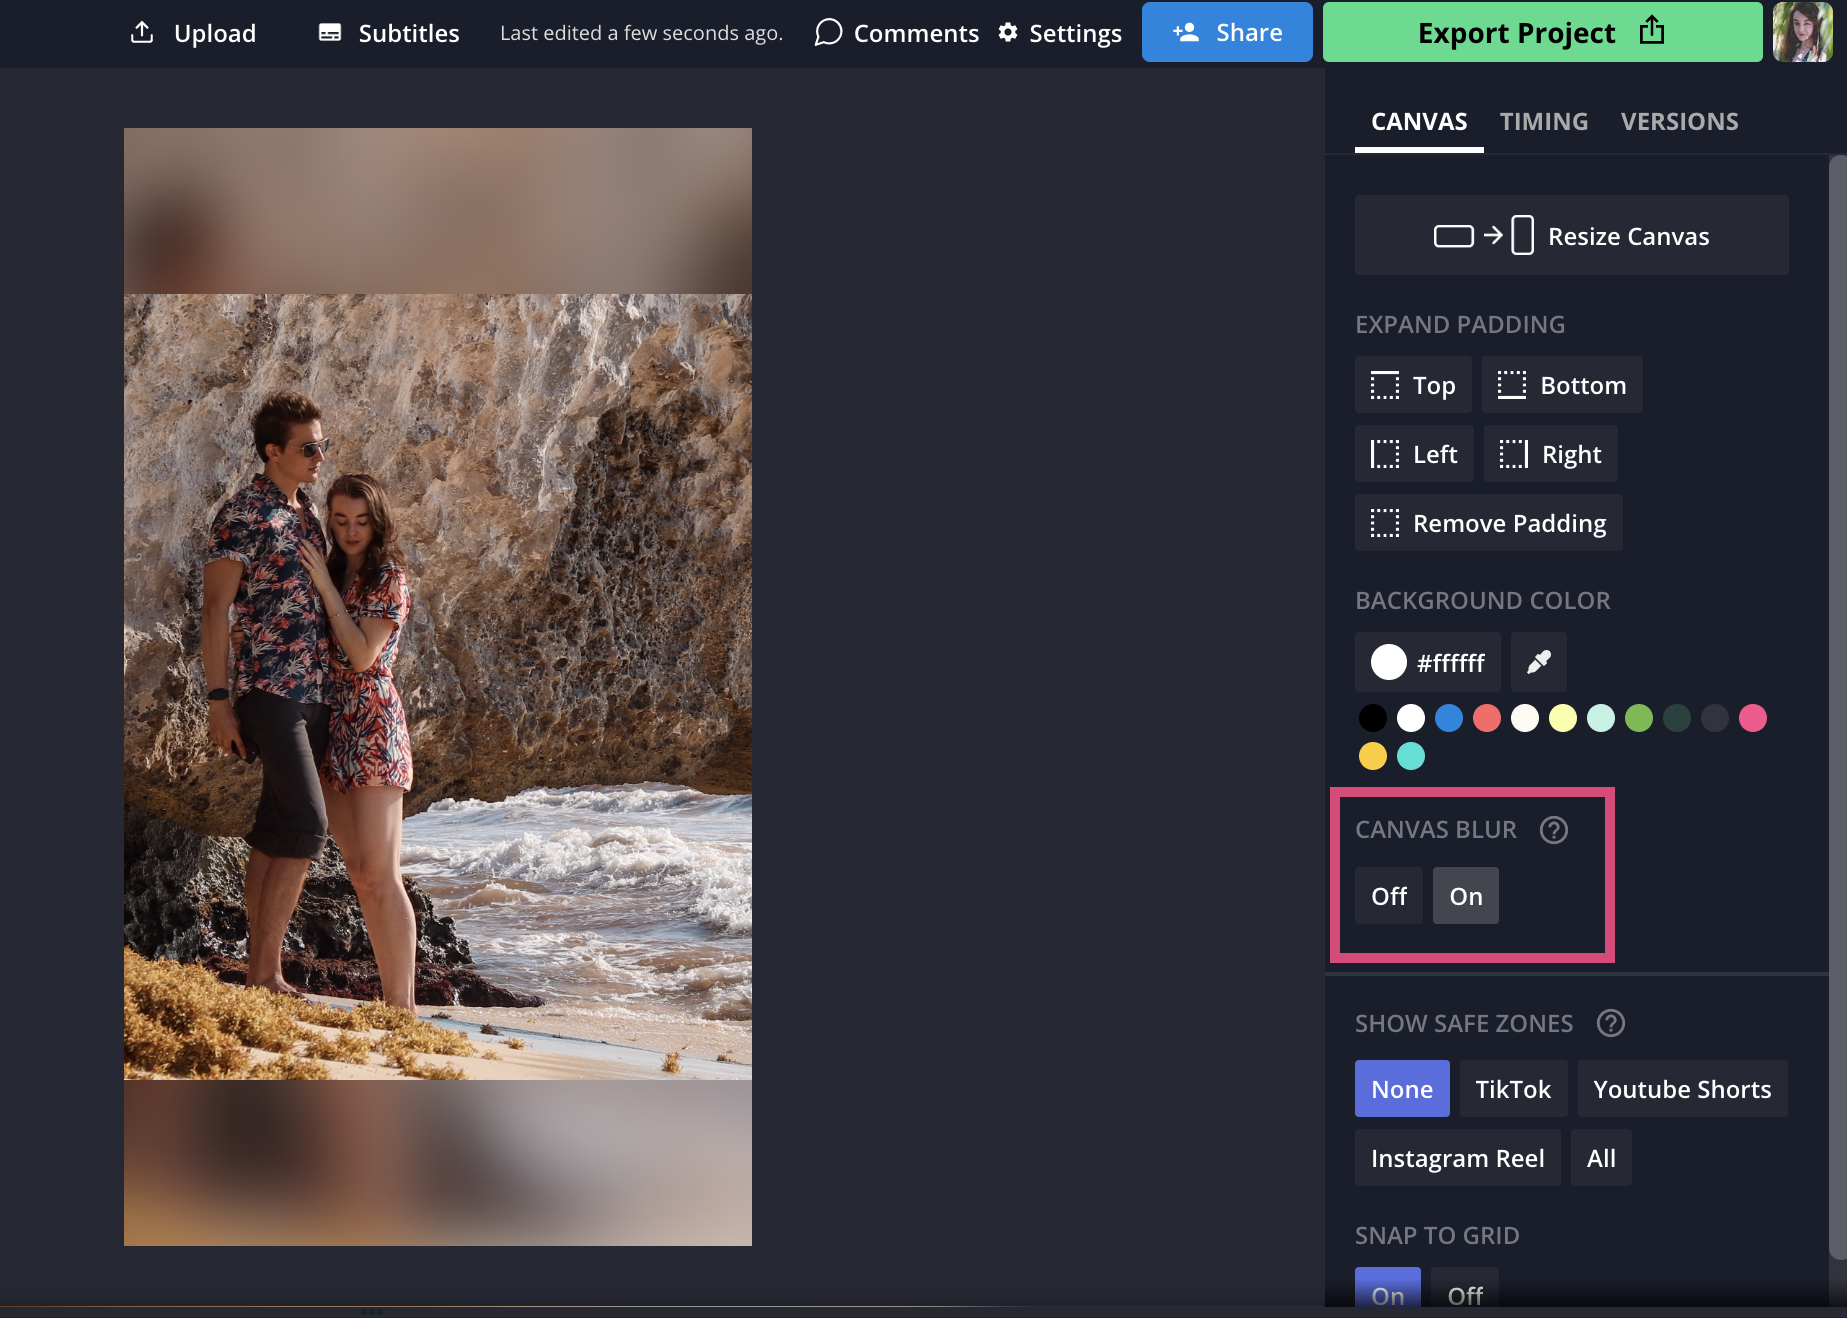Switch to the Timing tab
The height and width of the screenshot is (1318, 1847).
point(1543,122)
